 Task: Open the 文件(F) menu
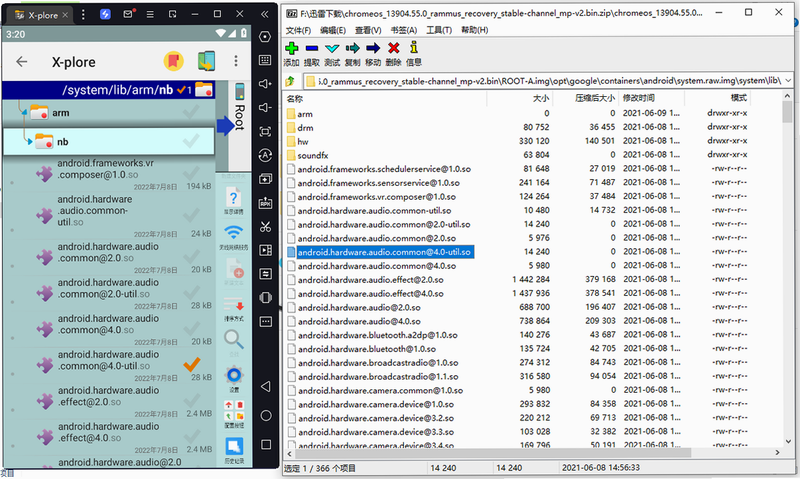298,30
